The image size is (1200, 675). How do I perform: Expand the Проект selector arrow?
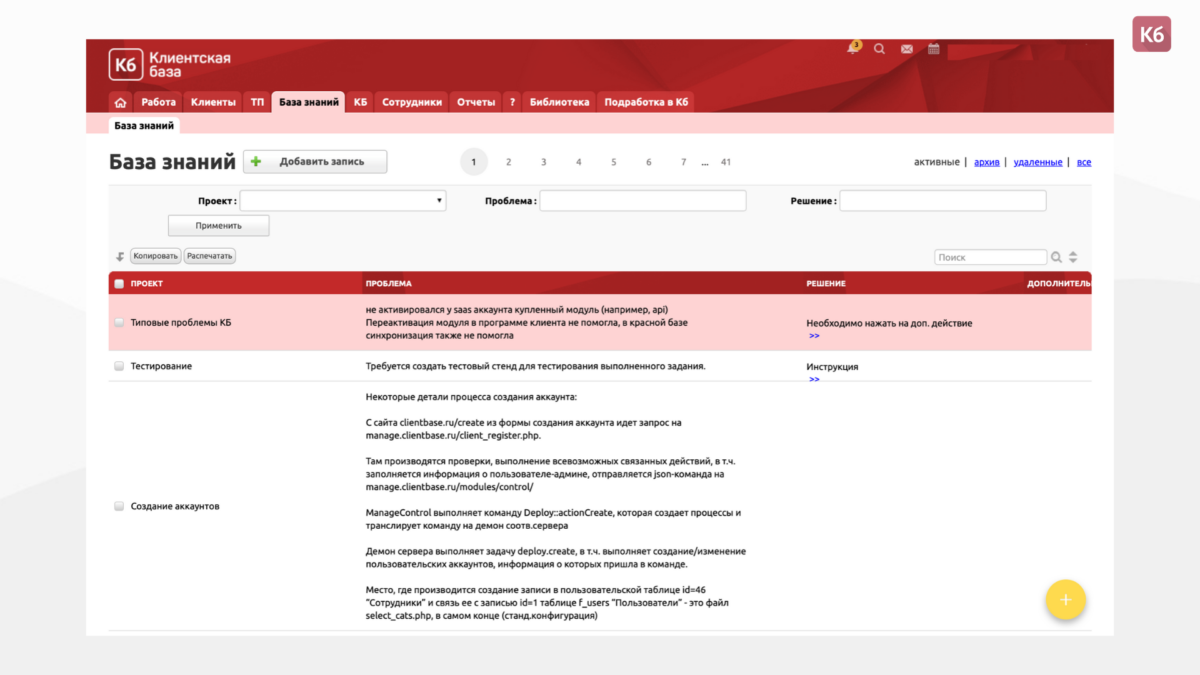439,200
